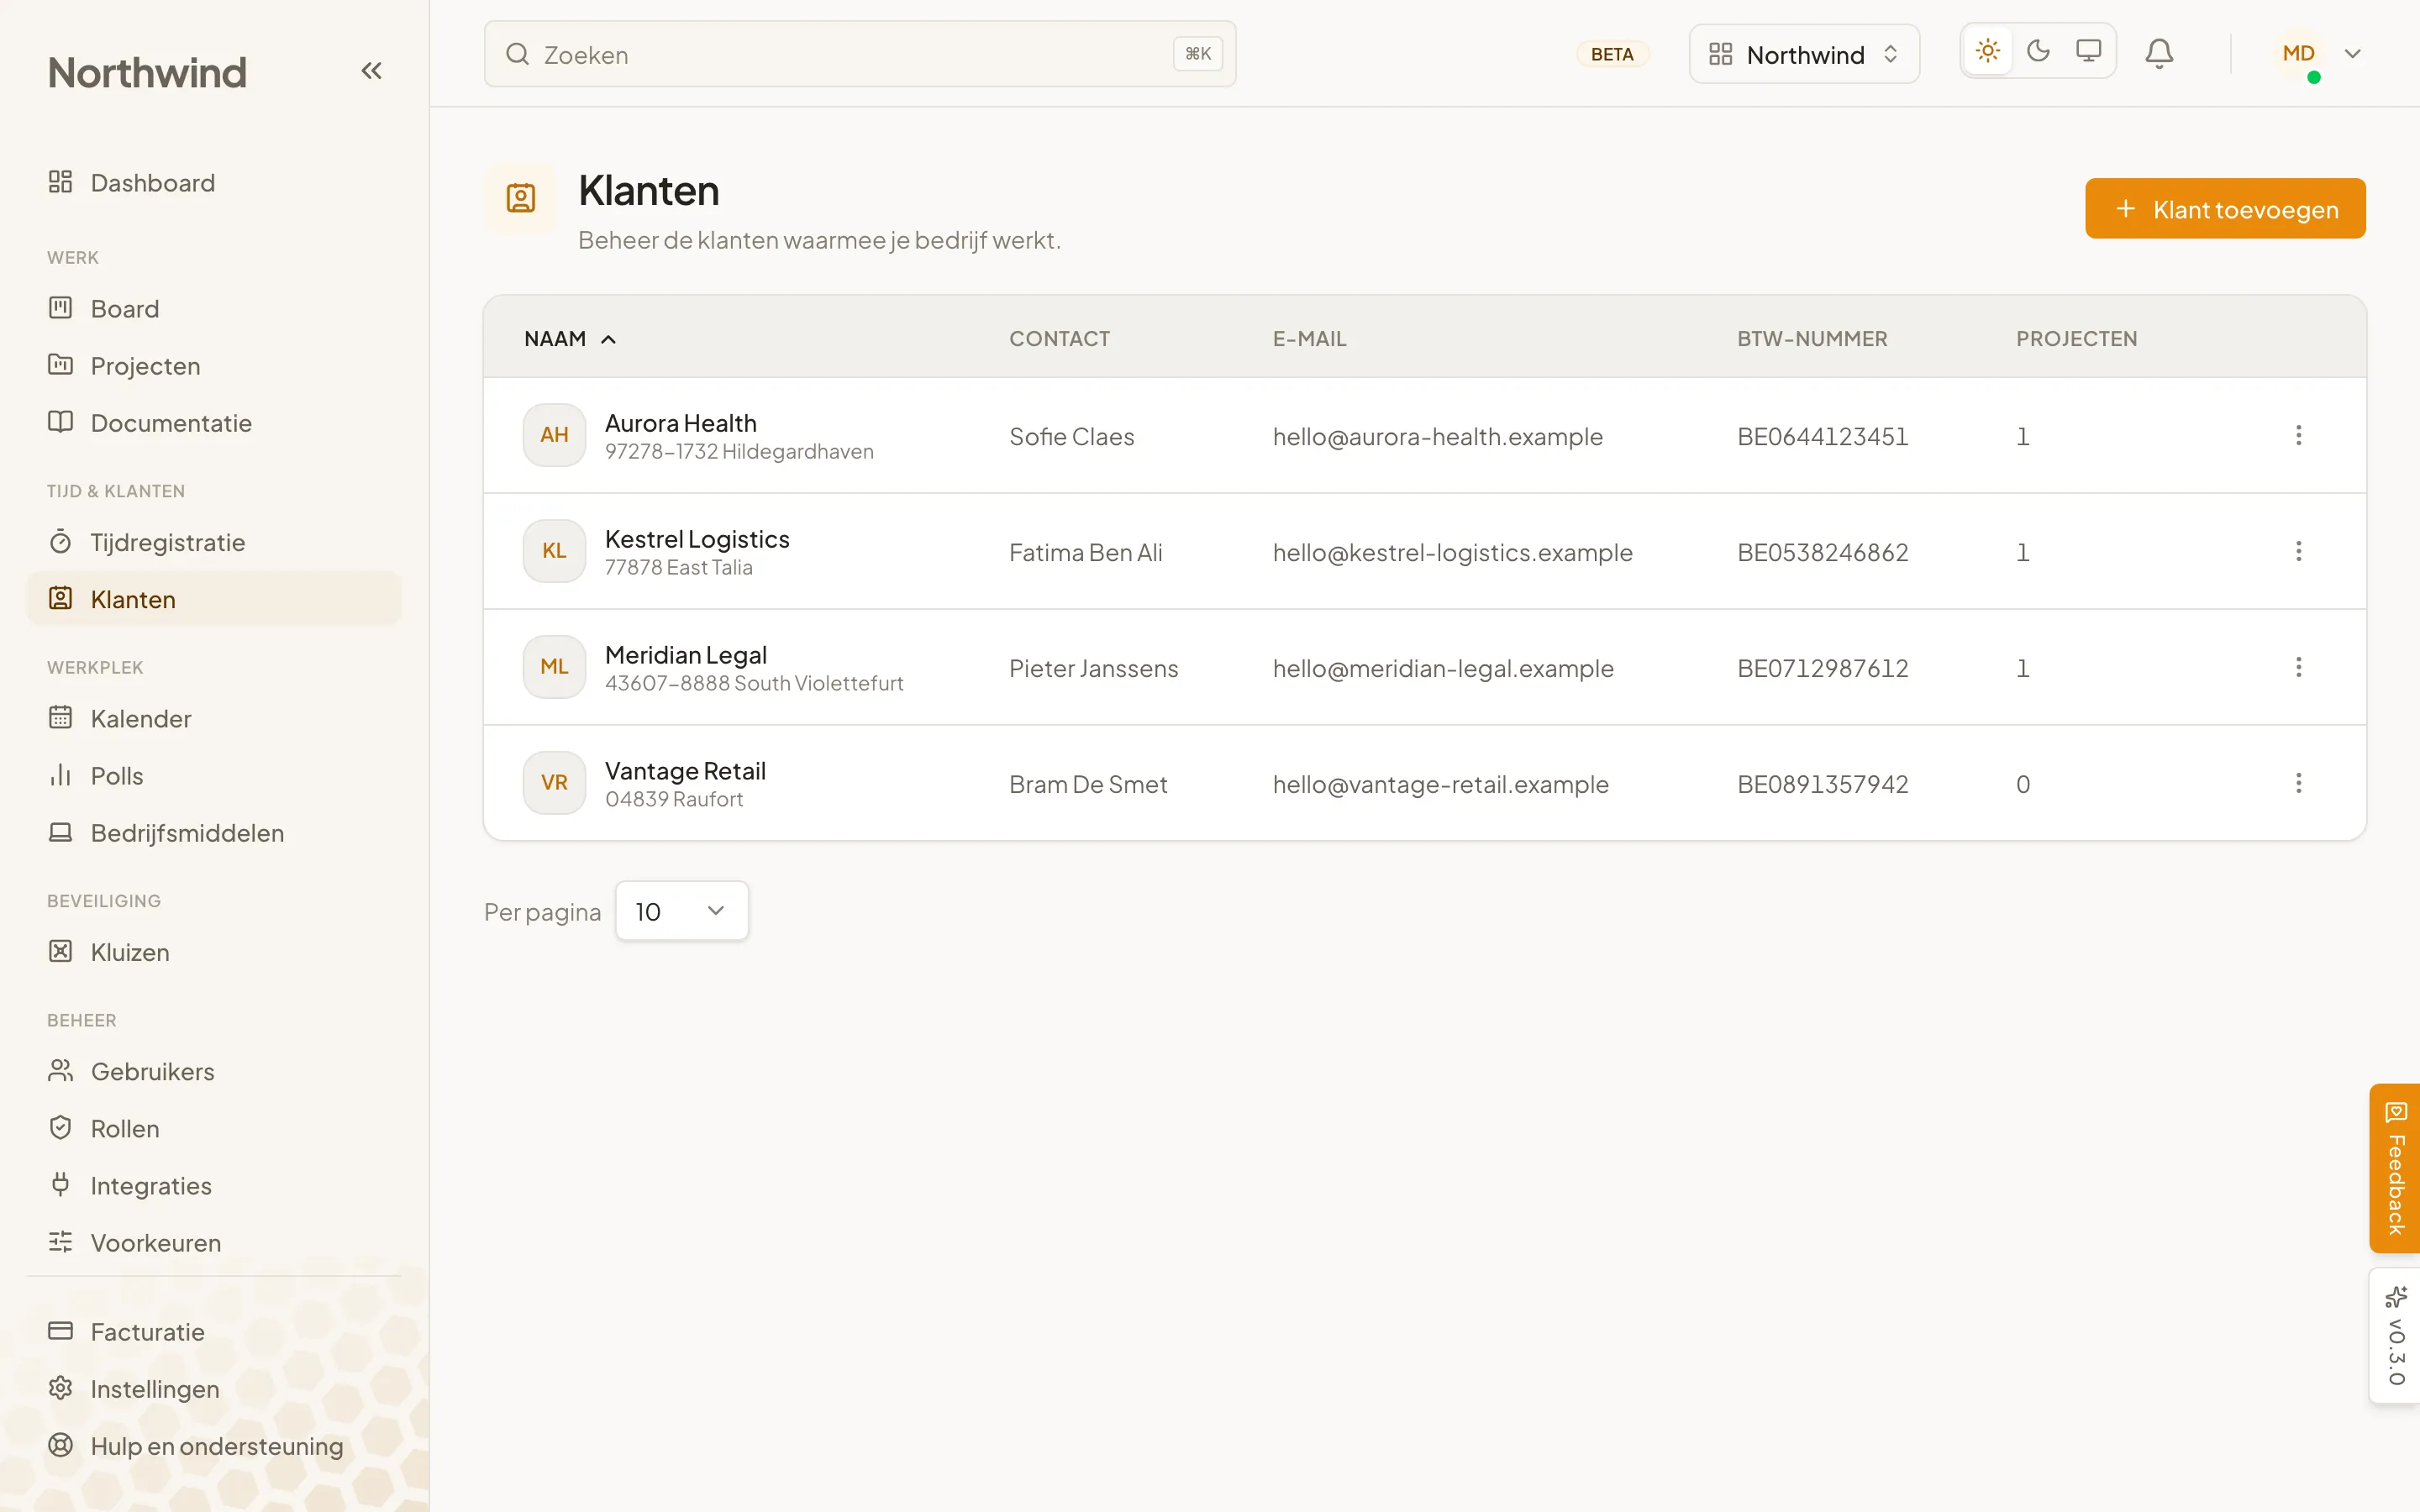Switch to light theme
This screenshot has width=2420, height=1512.
[x=1987, y=51]
